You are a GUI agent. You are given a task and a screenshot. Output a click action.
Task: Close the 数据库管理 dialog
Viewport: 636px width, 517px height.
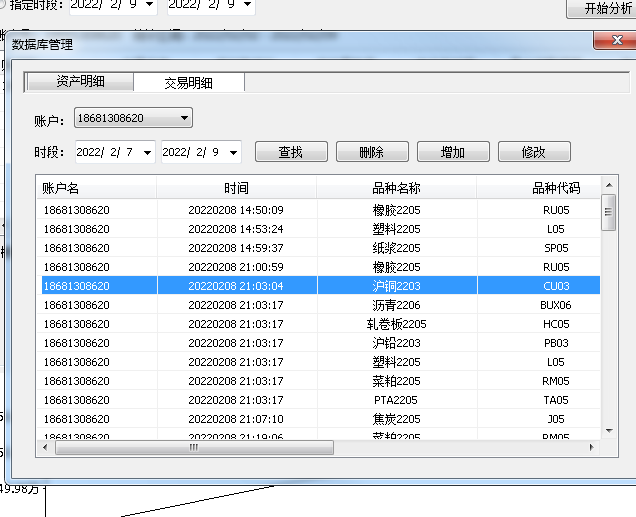pyautogui.click(x=613, y=43)
